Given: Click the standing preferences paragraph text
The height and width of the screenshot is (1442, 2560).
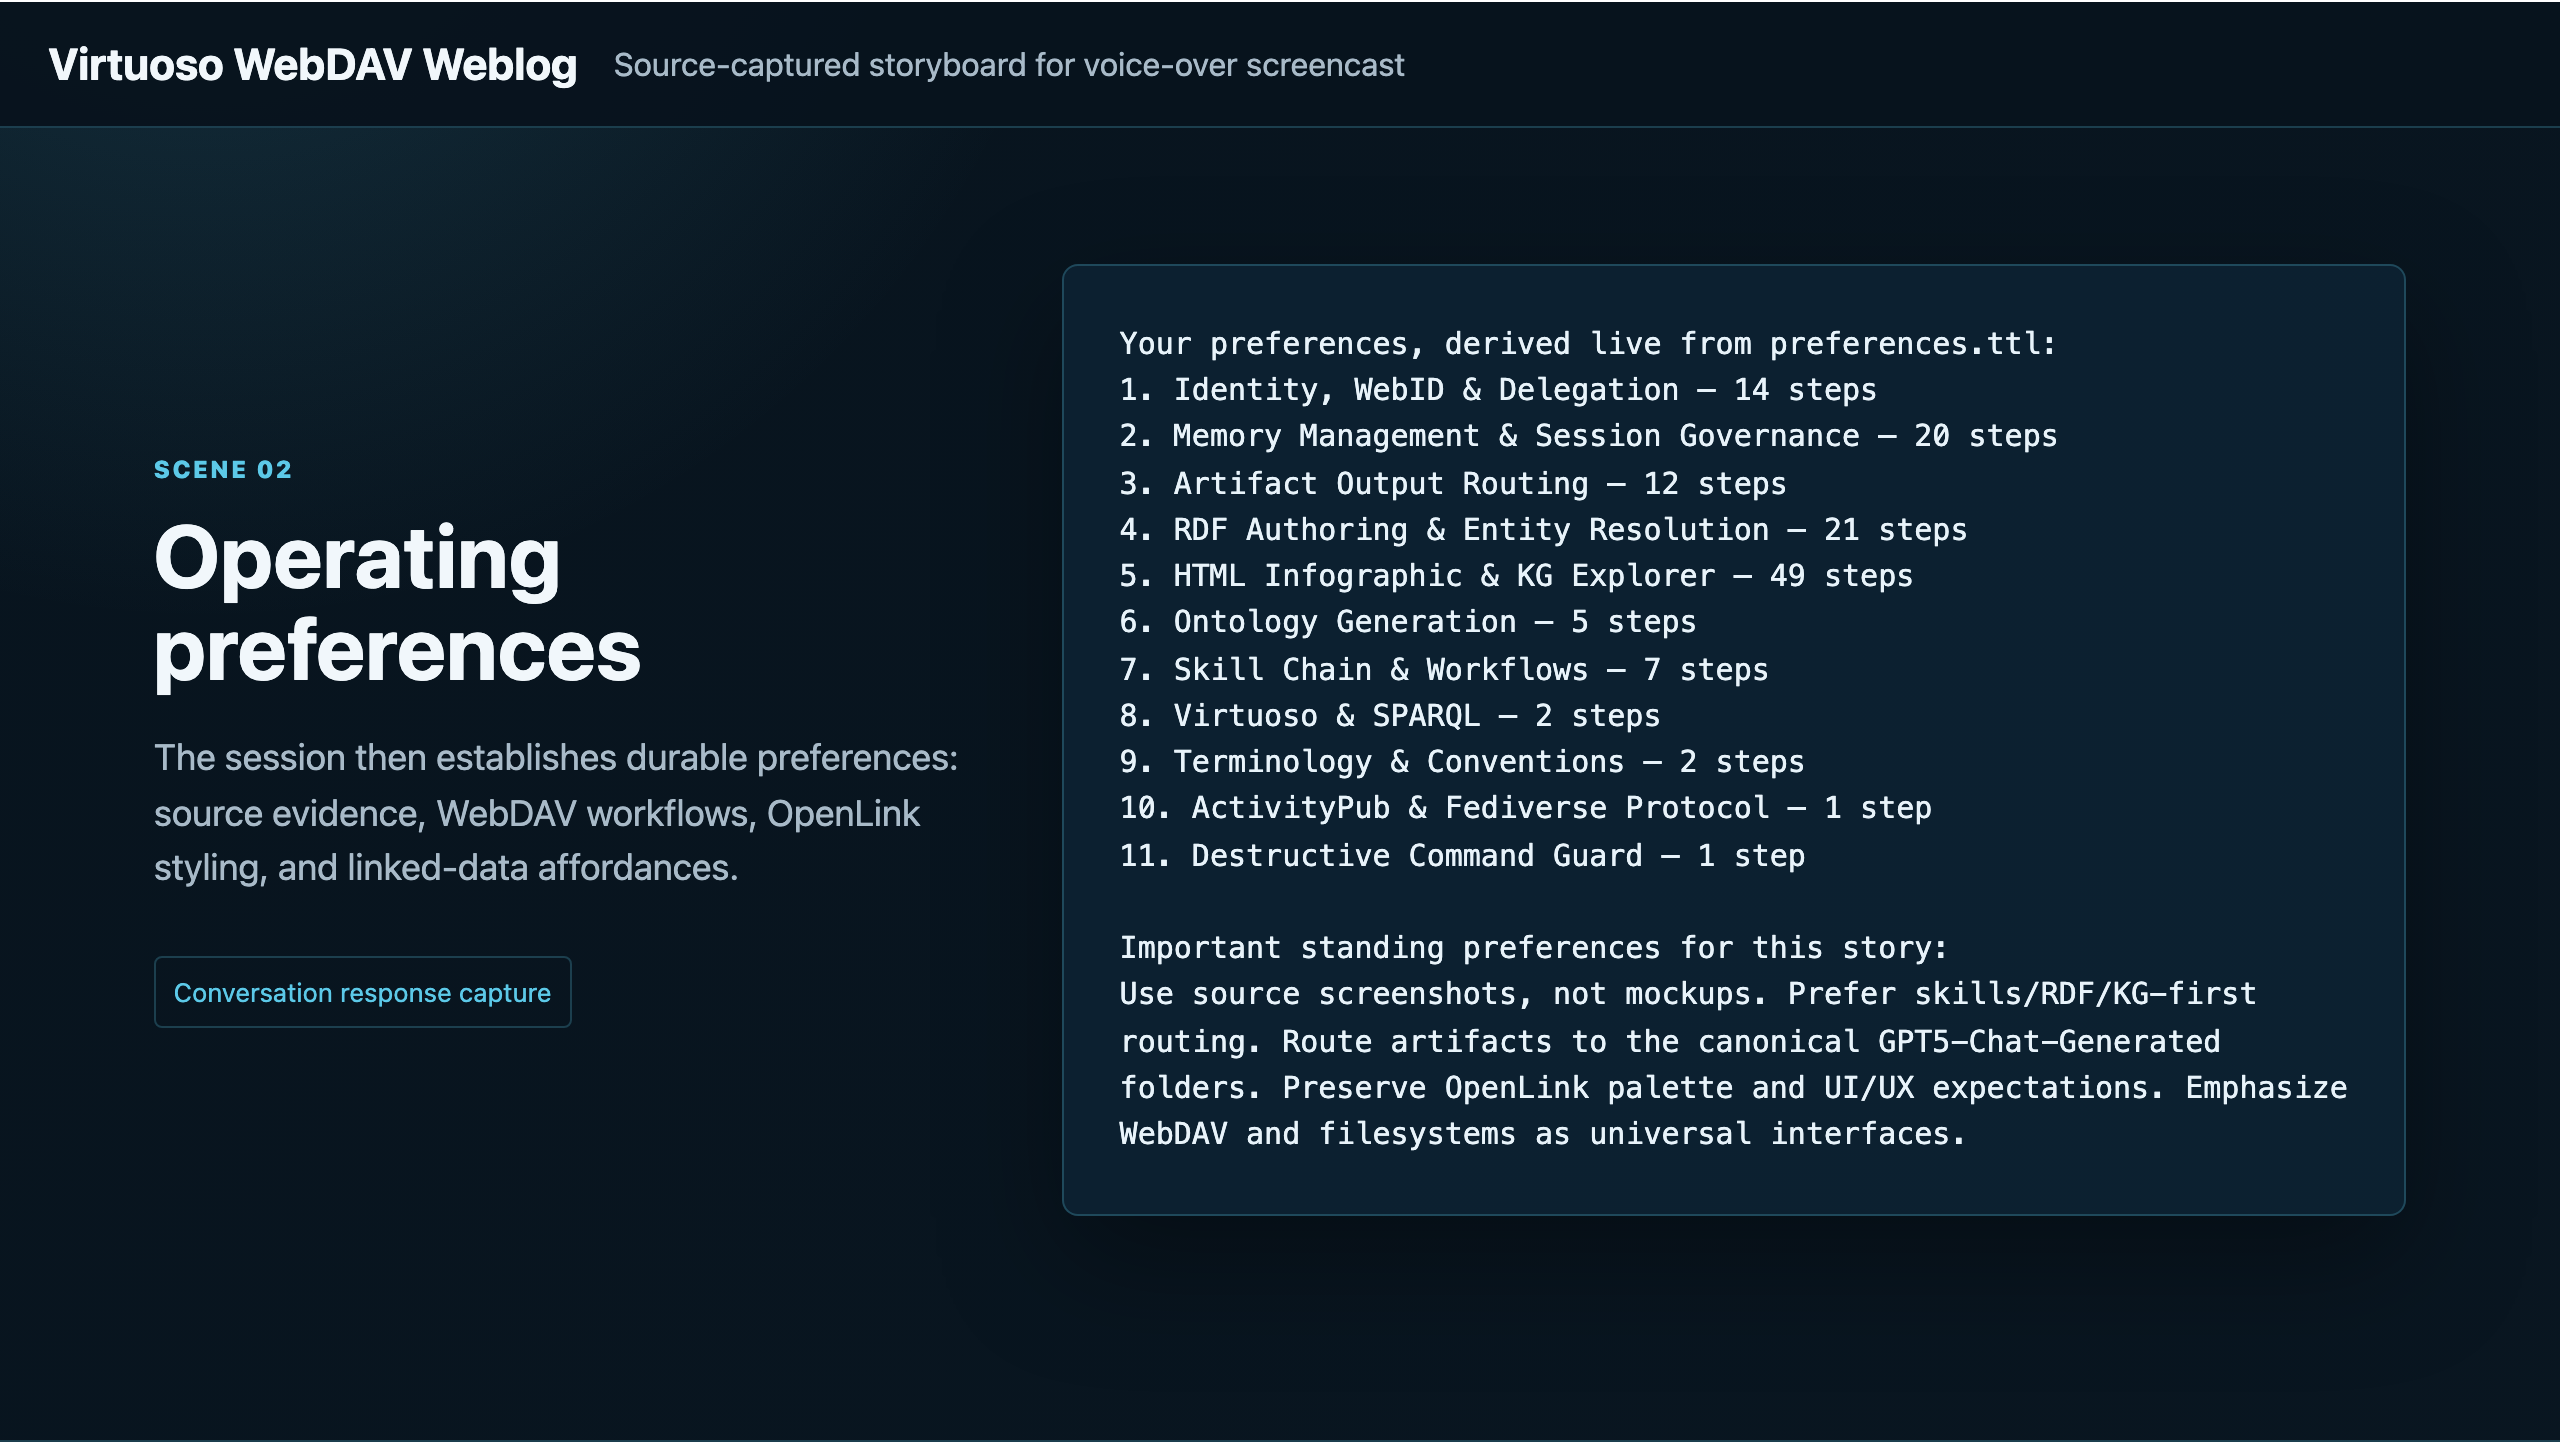Looking at the screenshot, I should (1733, 1064).
